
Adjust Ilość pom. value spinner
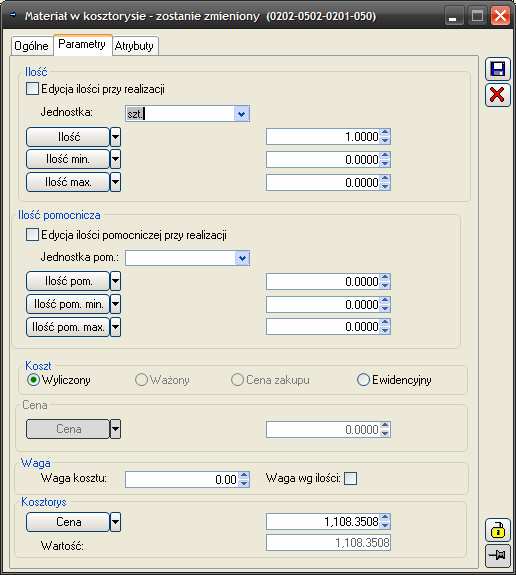[x=385, y=282]
